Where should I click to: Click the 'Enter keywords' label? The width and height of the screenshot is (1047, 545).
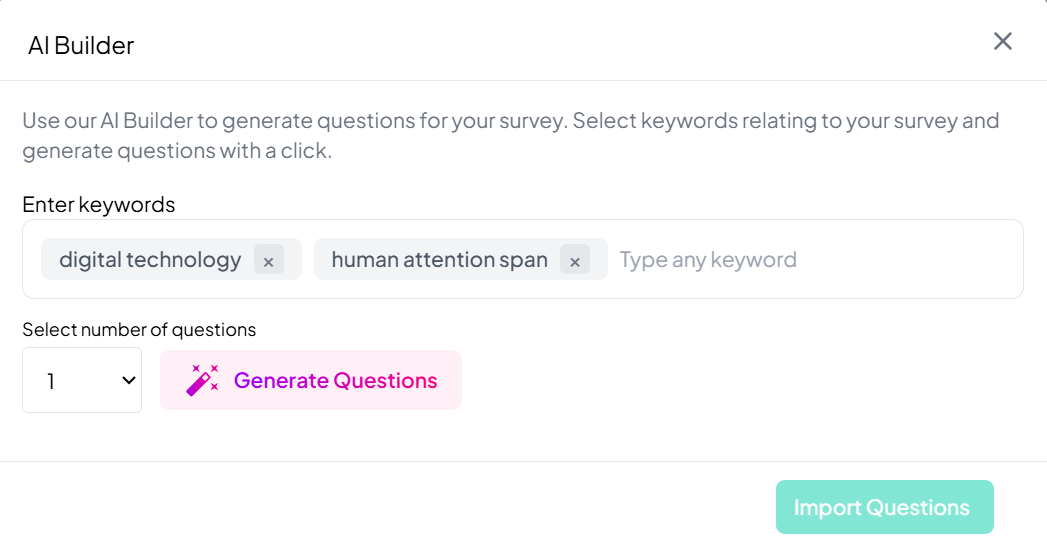point(98,205)
